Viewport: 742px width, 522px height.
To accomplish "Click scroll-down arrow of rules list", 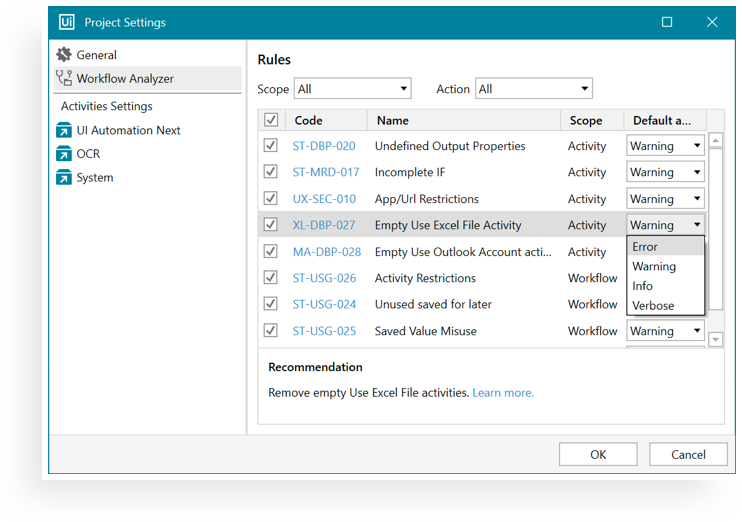I will click(716, 339).
